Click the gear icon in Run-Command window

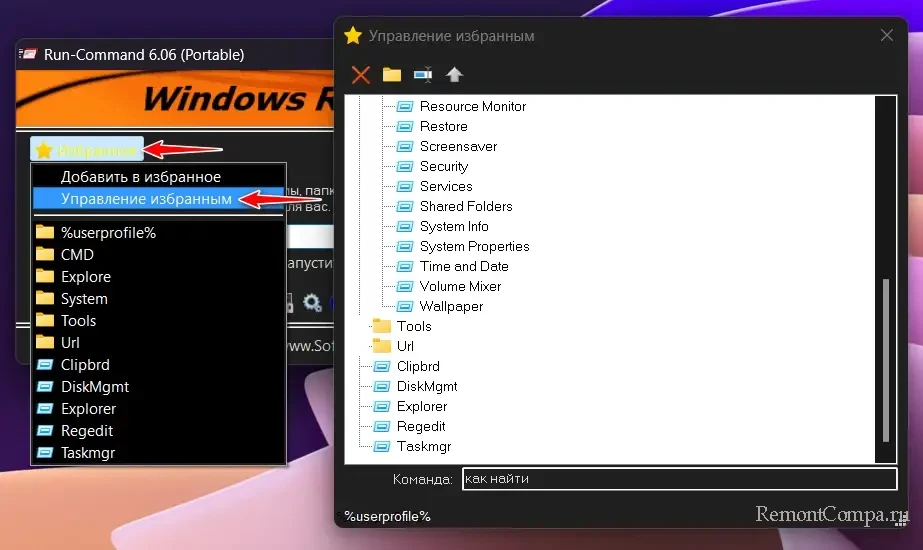coord(312,302)
